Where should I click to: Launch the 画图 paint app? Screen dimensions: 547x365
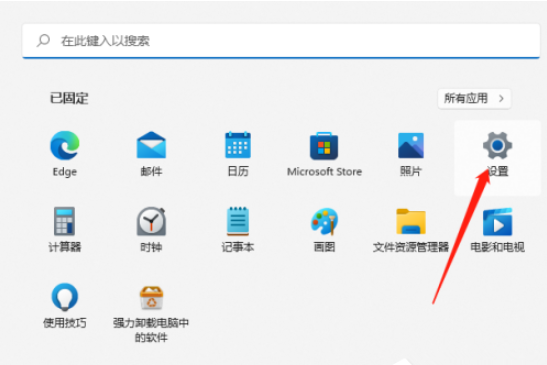pyautogui.click(x=324, y=221)
